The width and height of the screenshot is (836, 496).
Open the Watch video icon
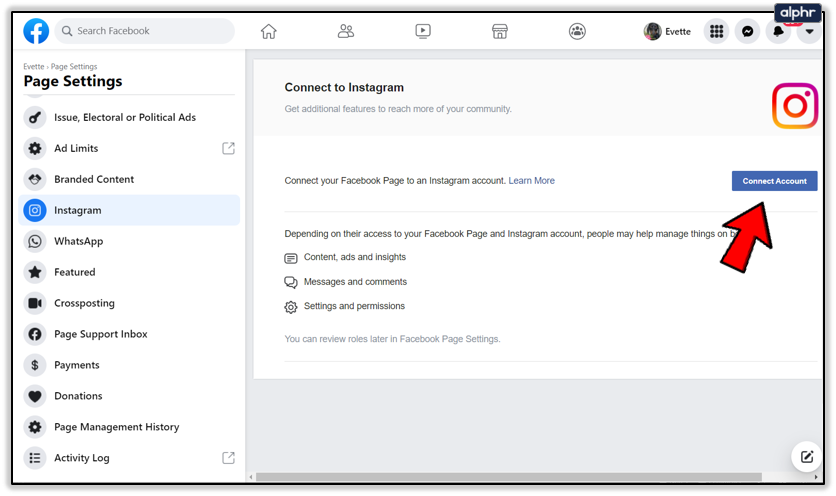click(423, 31)
